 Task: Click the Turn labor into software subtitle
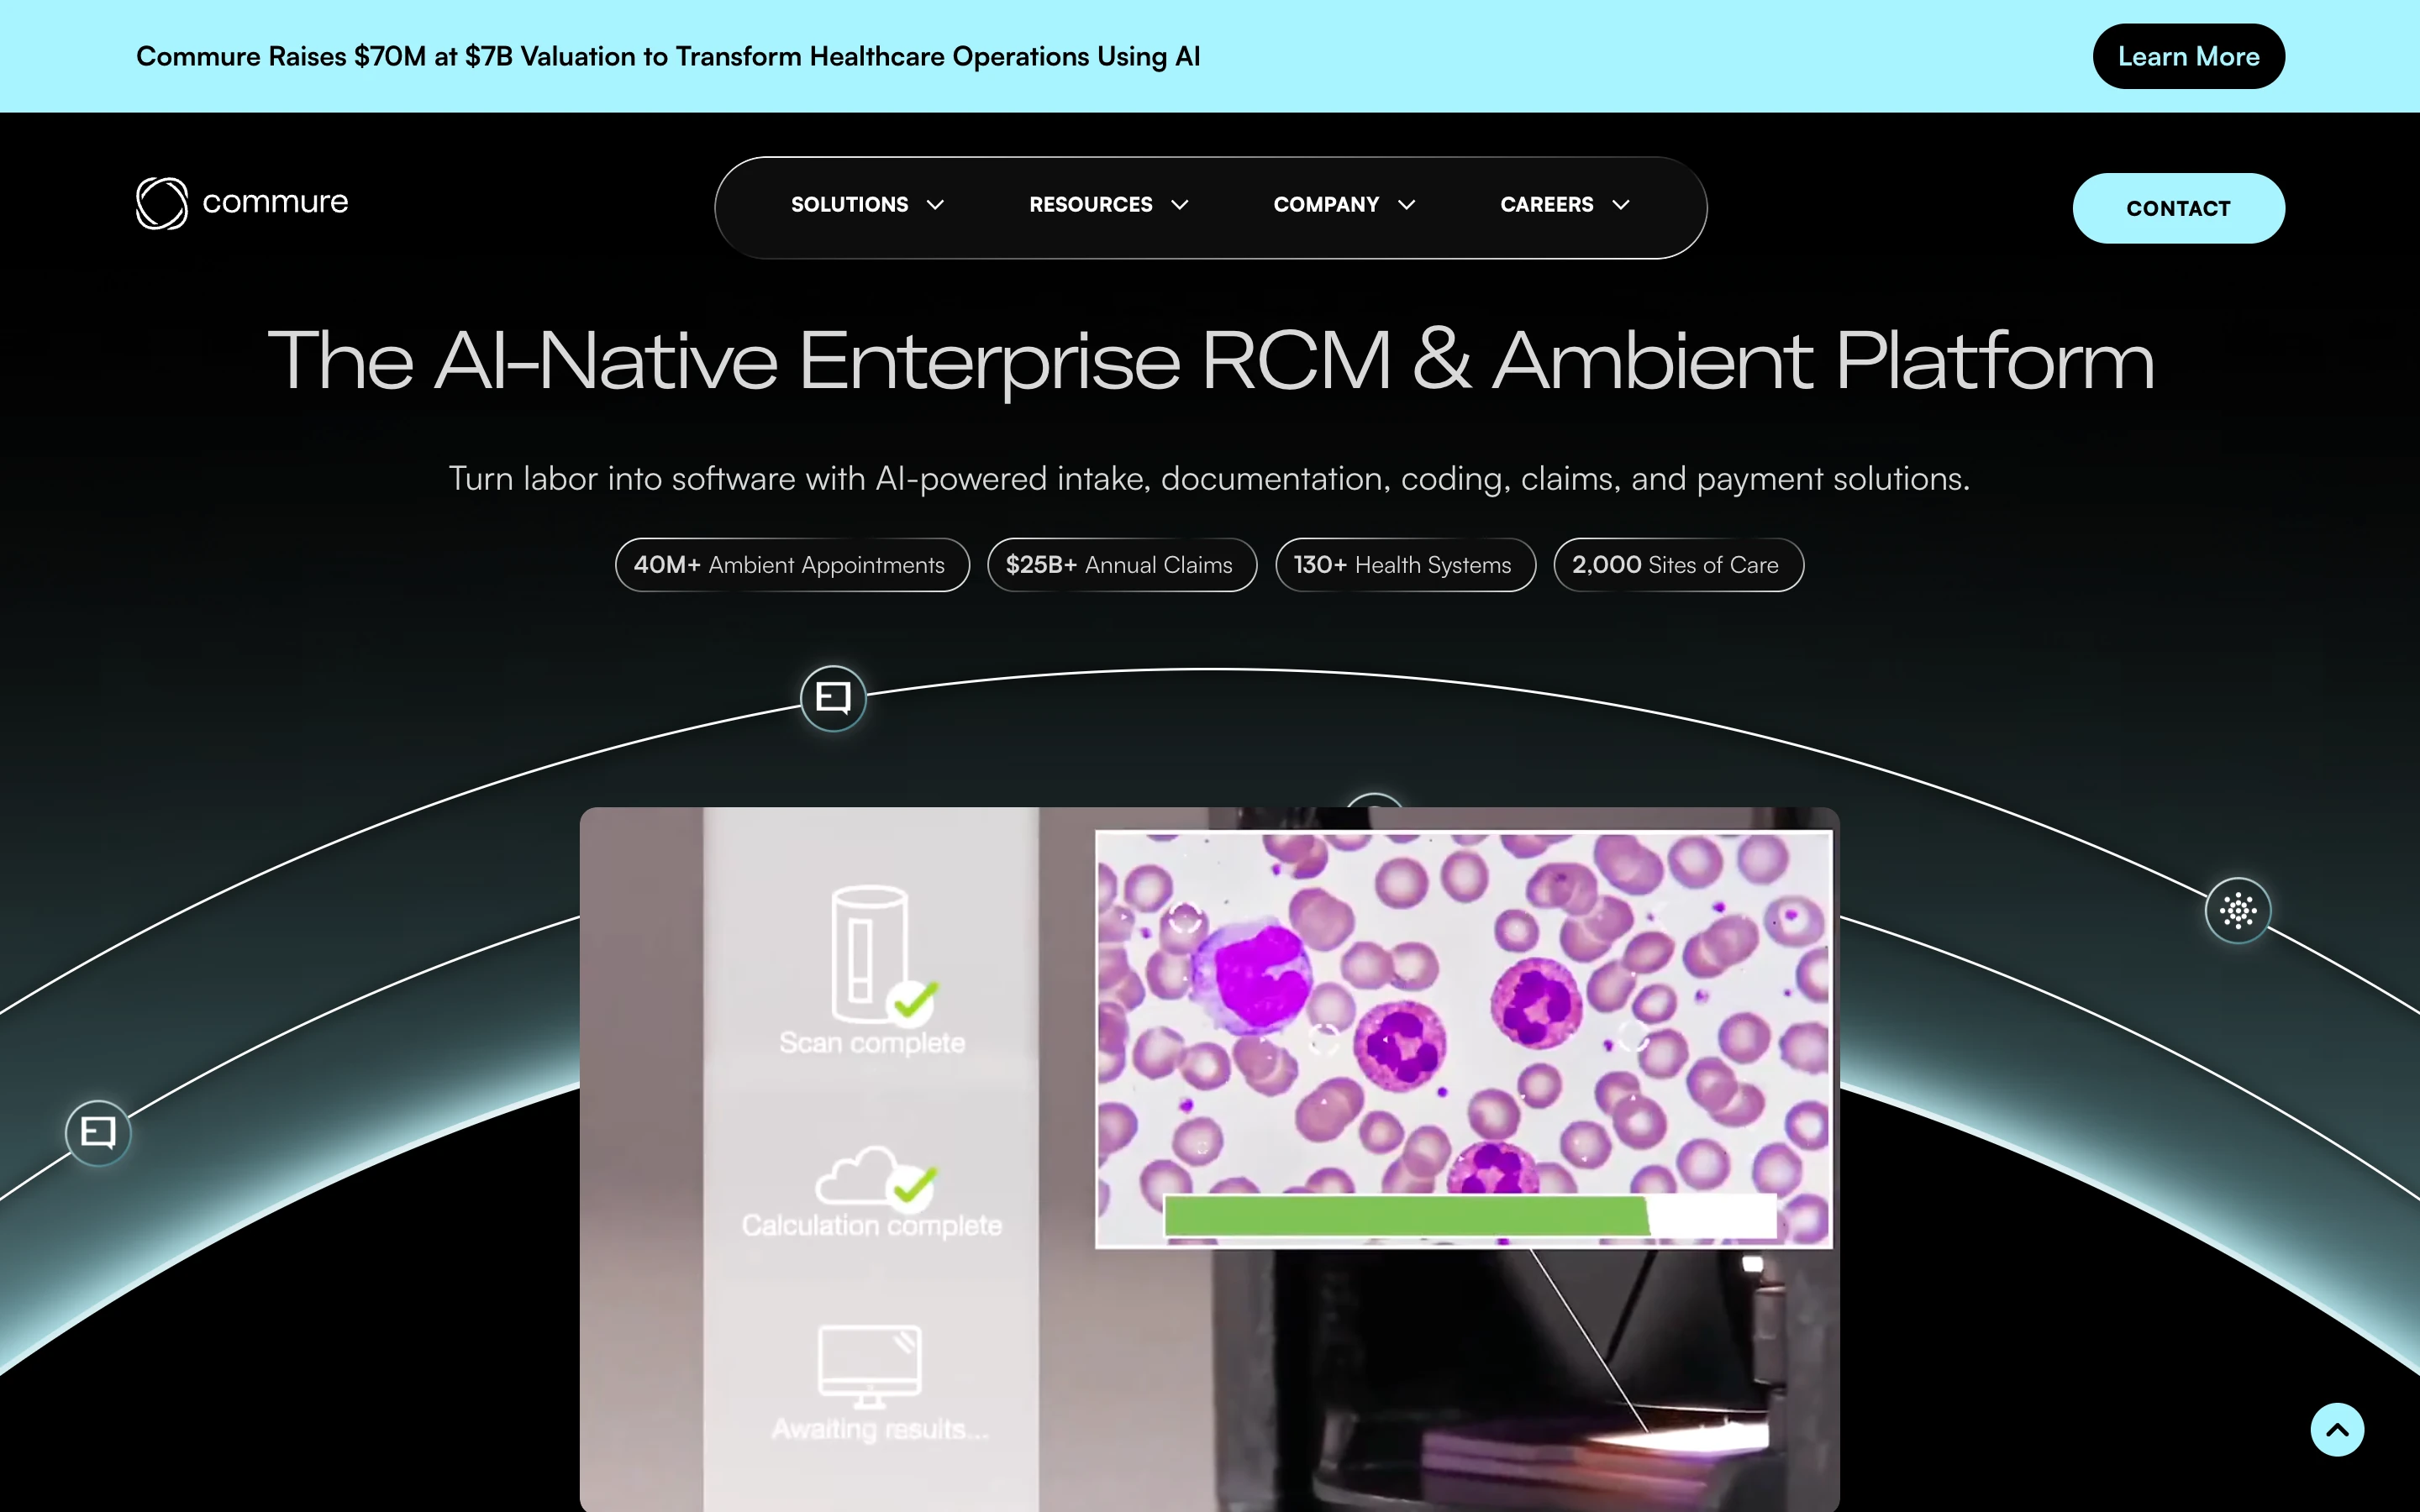click(1209, 479)
